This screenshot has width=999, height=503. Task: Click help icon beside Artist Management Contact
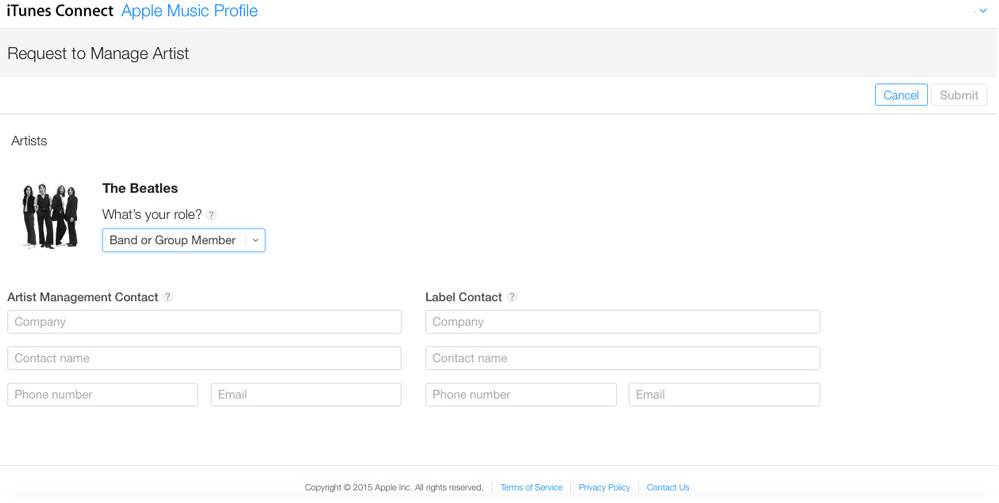168,297
